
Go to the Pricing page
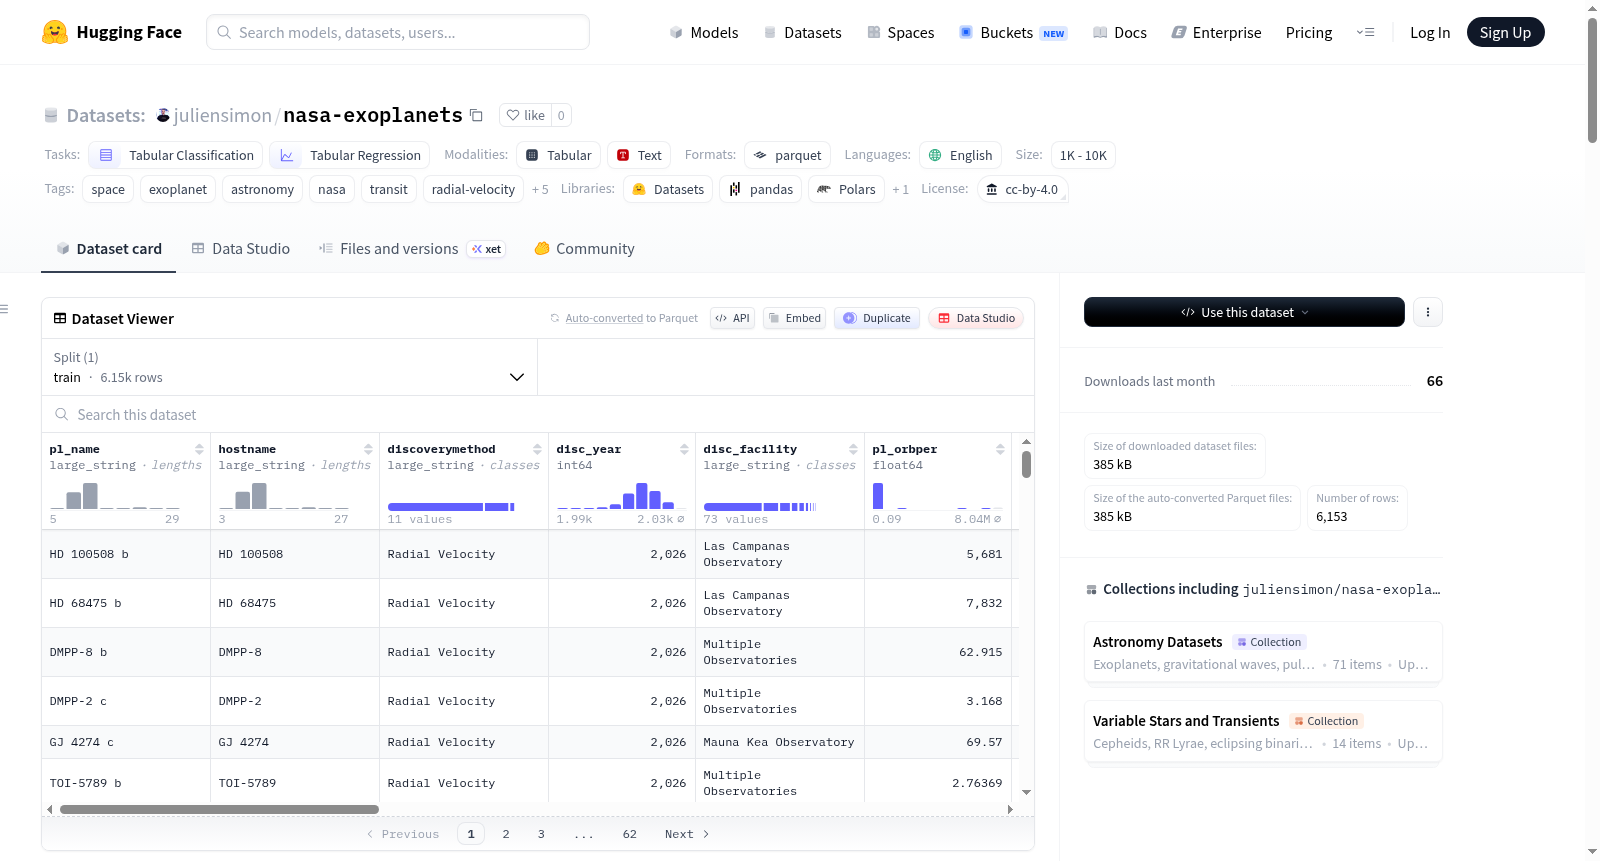[x=1309, y=32]
